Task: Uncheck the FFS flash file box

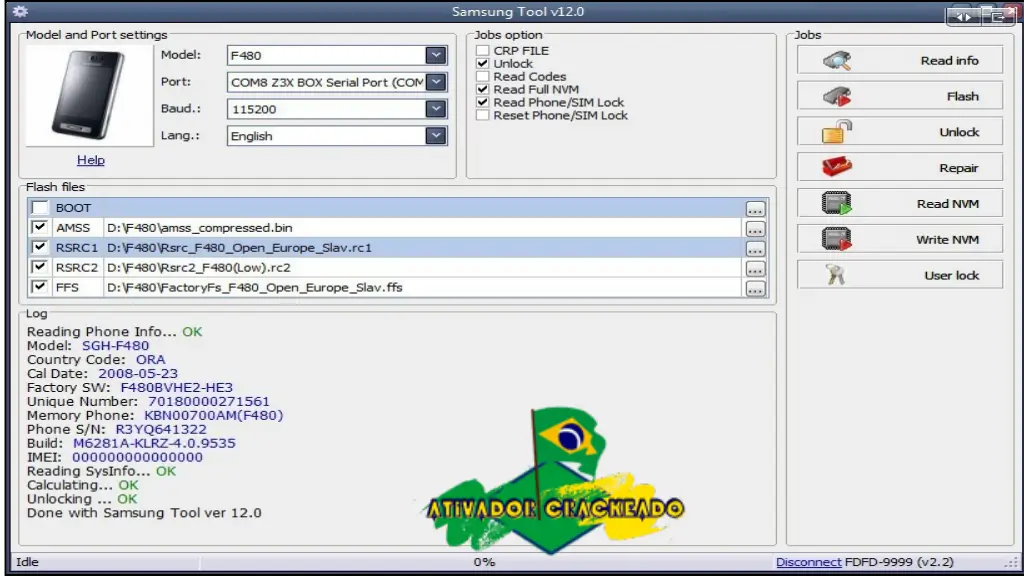Action: [x=40, y=287]
